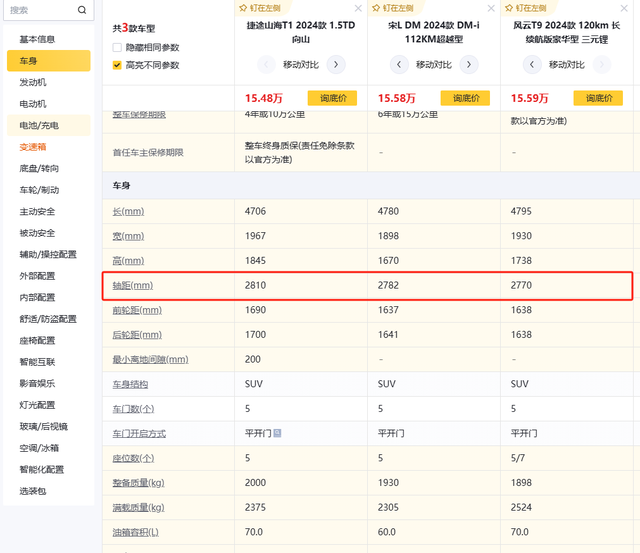
Task: Click 询底价 for the 15.58万 car
Action: (465, 98)
